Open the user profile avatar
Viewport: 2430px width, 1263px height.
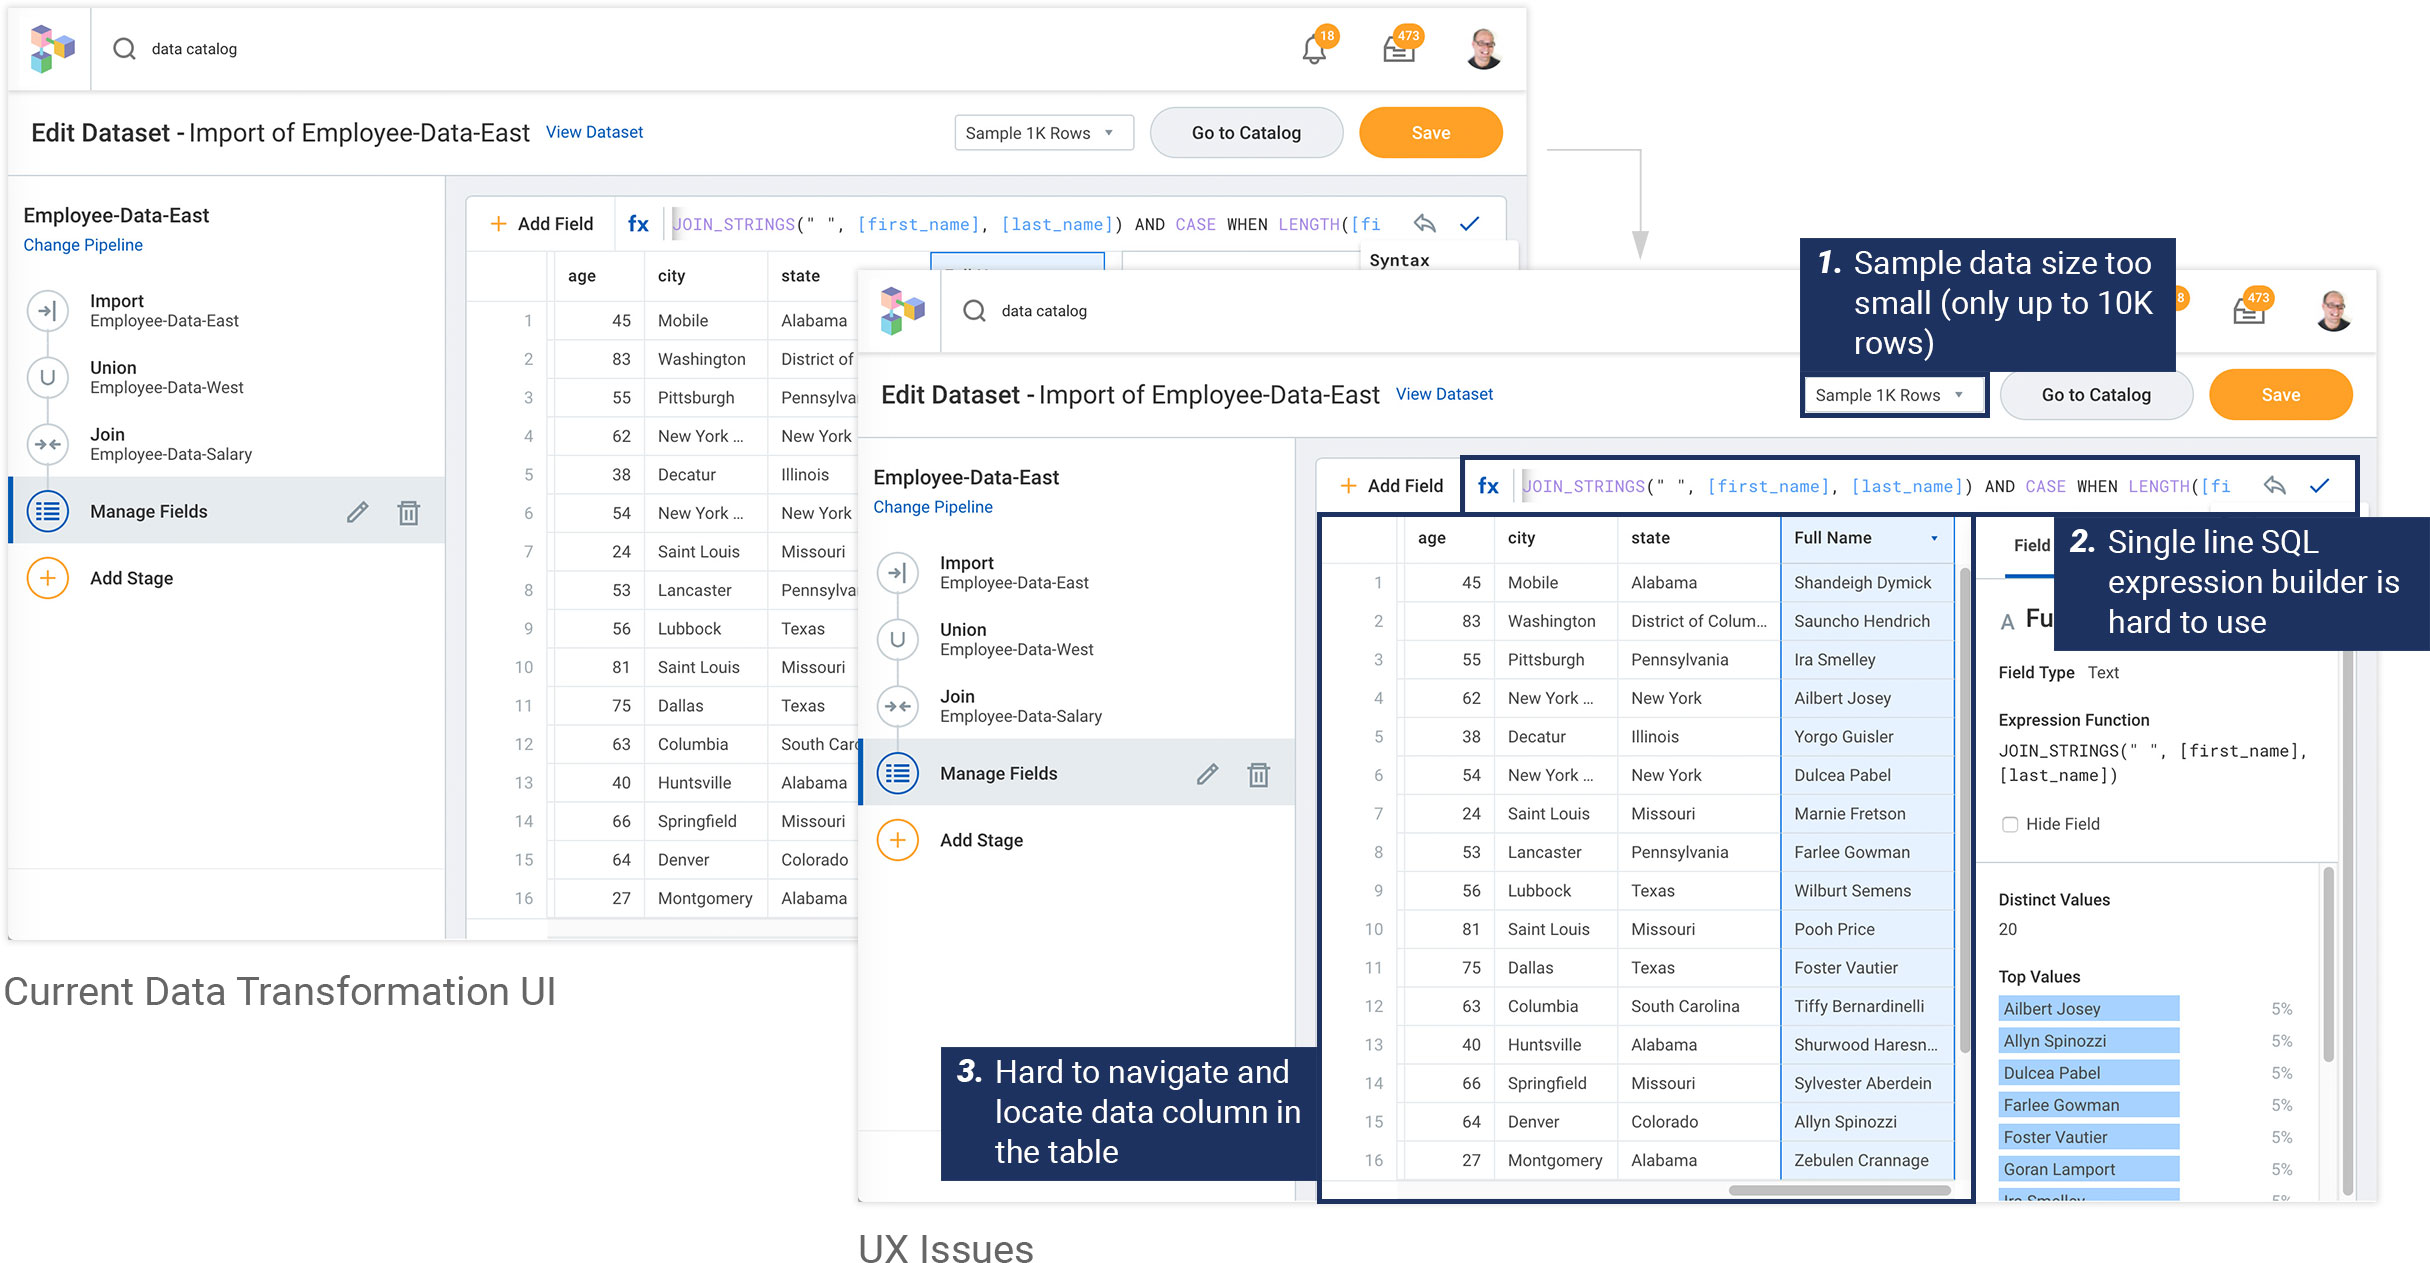[1483, 49]
